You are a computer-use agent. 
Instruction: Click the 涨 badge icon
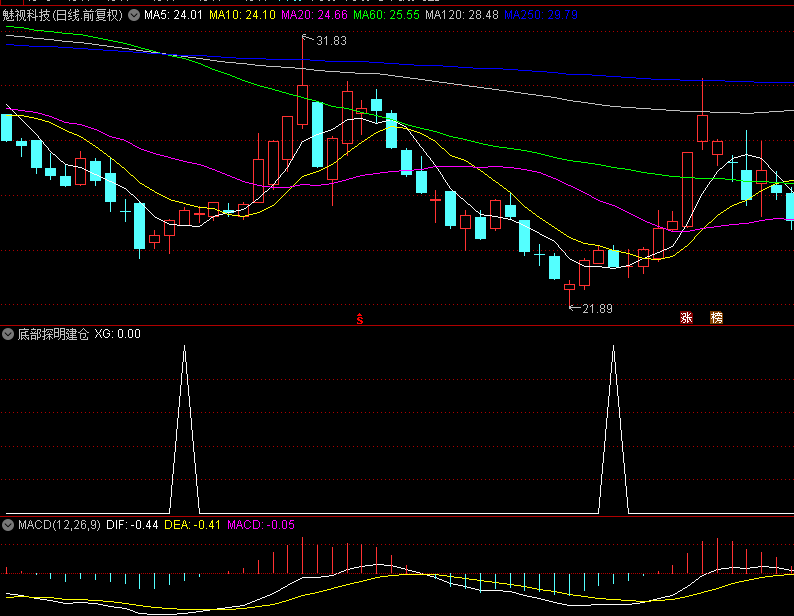[686, 318]
